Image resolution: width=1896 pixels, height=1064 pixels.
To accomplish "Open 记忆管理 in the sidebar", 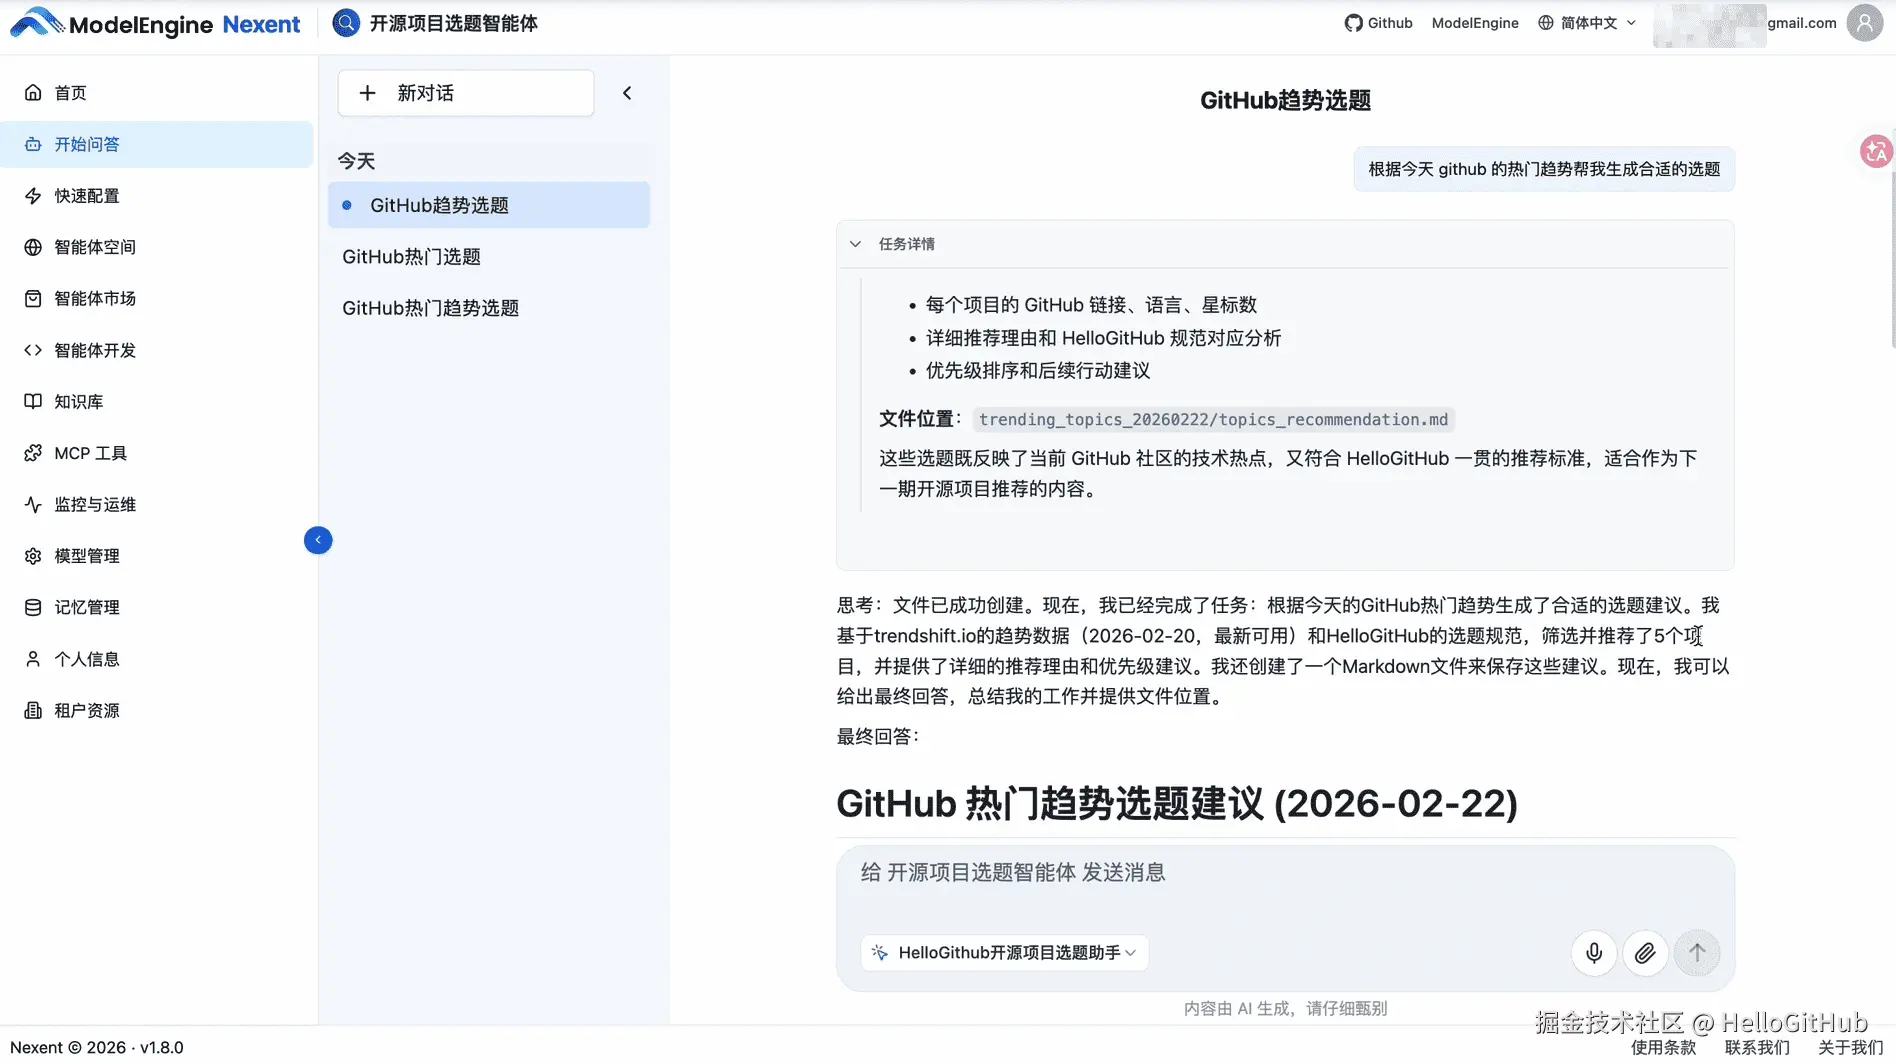I will [x=157, y=607].
